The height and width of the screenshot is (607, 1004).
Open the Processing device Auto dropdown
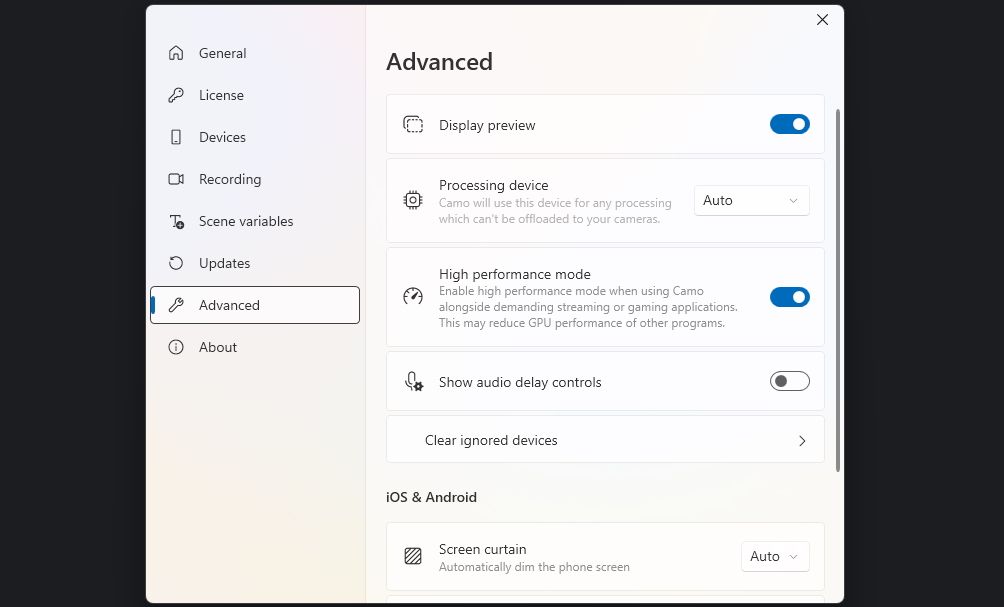click(x=751, y=200)
